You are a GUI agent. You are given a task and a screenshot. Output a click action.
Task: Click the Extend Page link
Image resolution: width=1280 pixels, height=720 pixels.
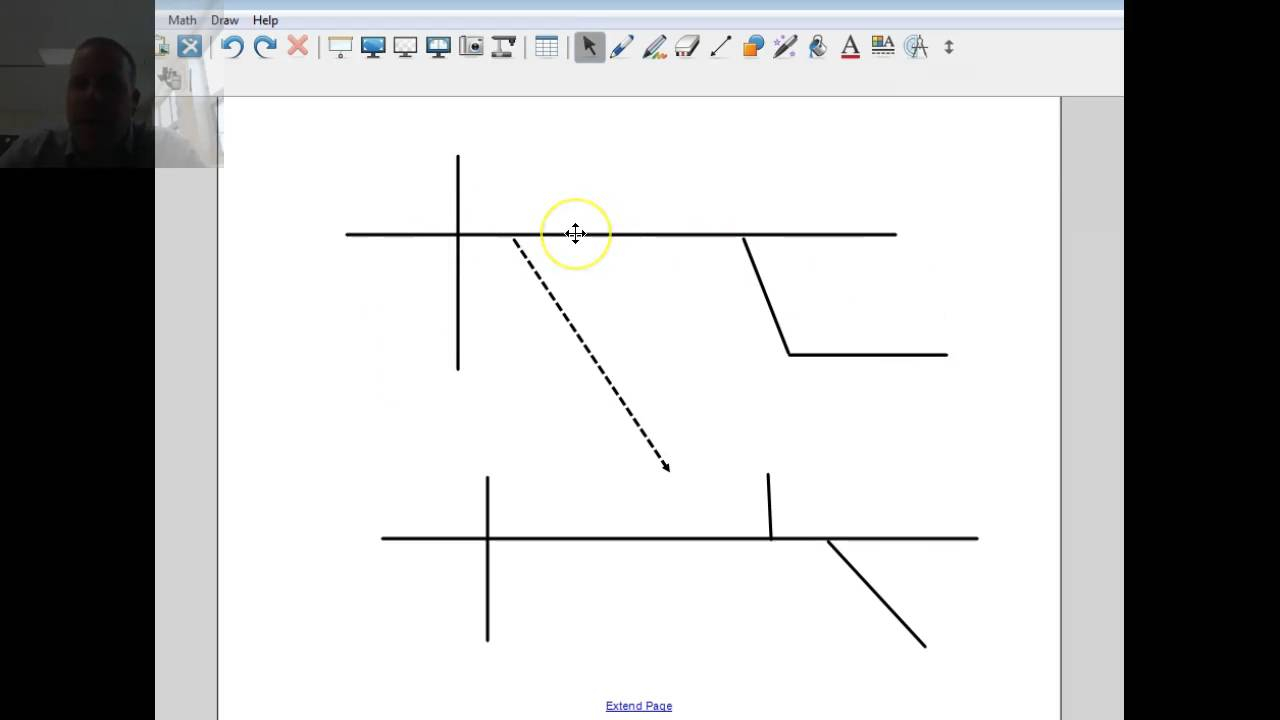[639, 706]
